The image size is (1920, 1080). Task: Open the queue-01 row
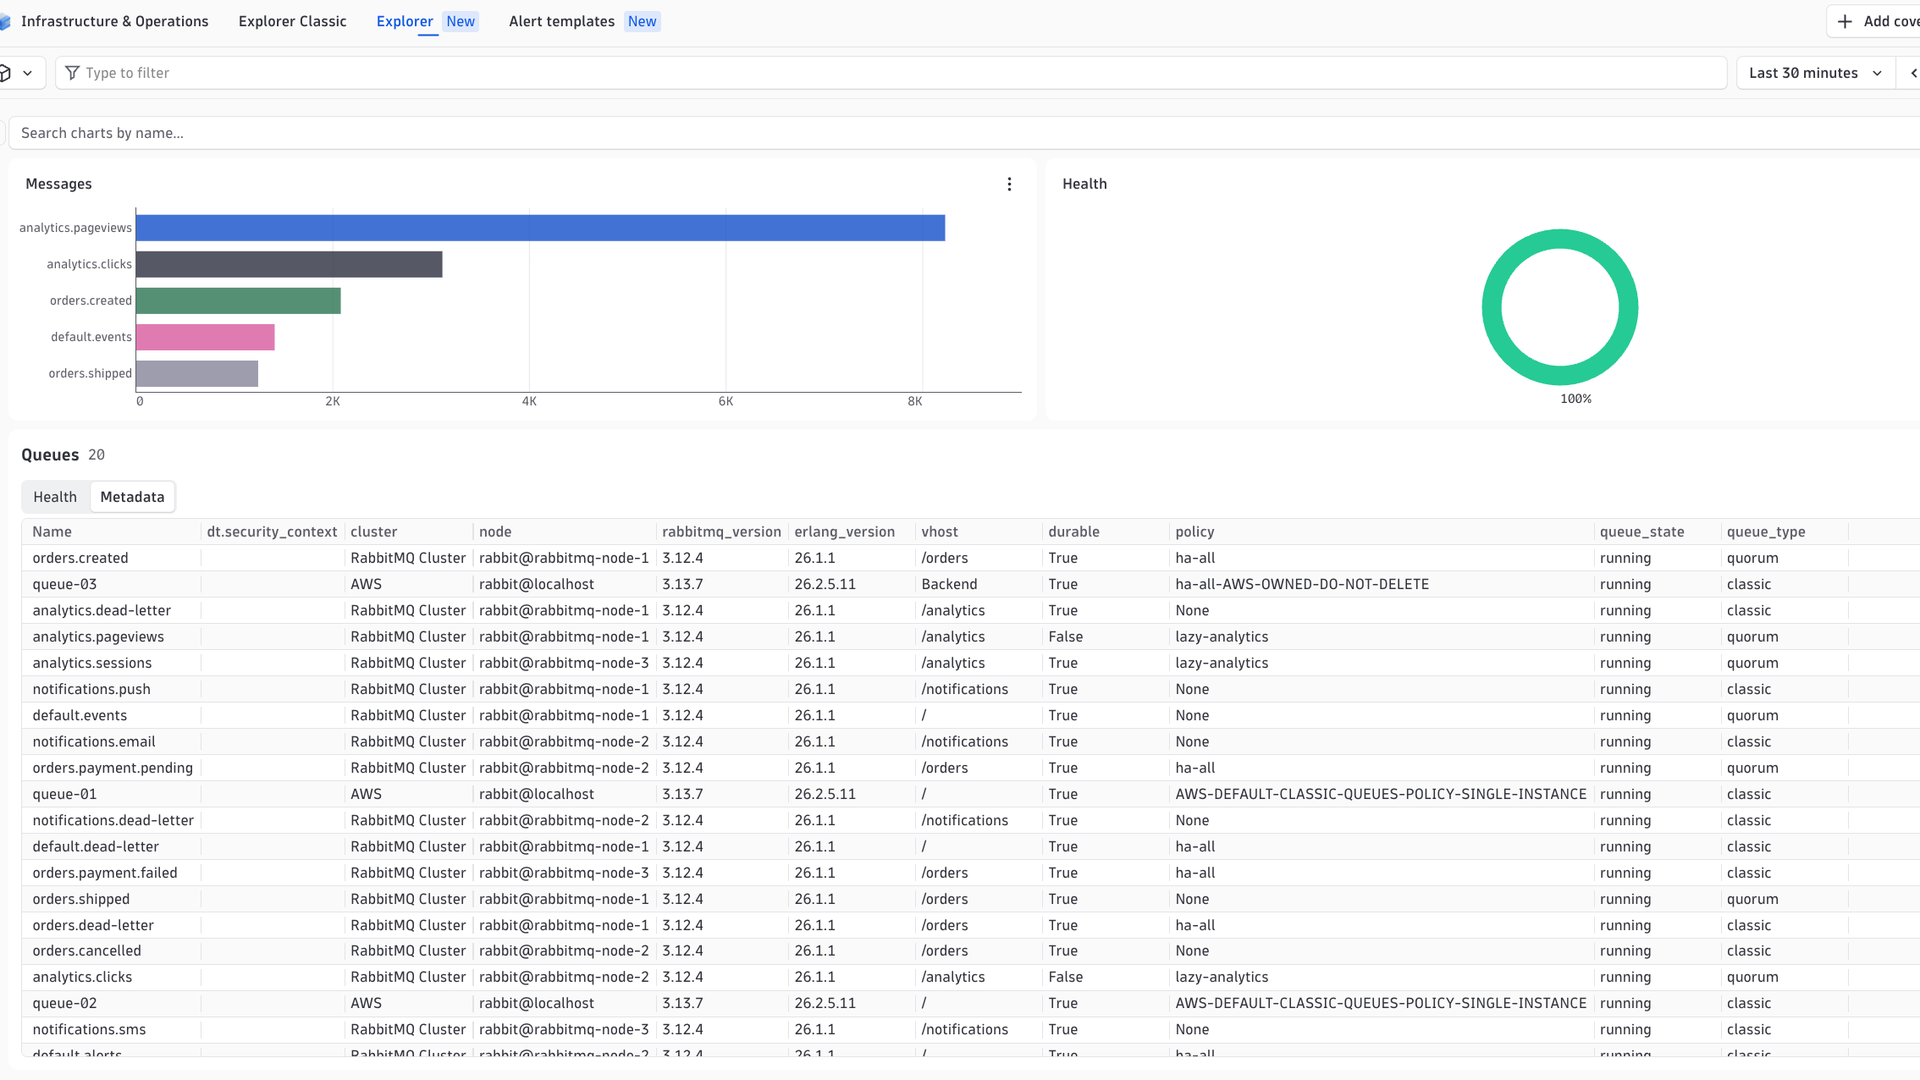click(64, 794)
